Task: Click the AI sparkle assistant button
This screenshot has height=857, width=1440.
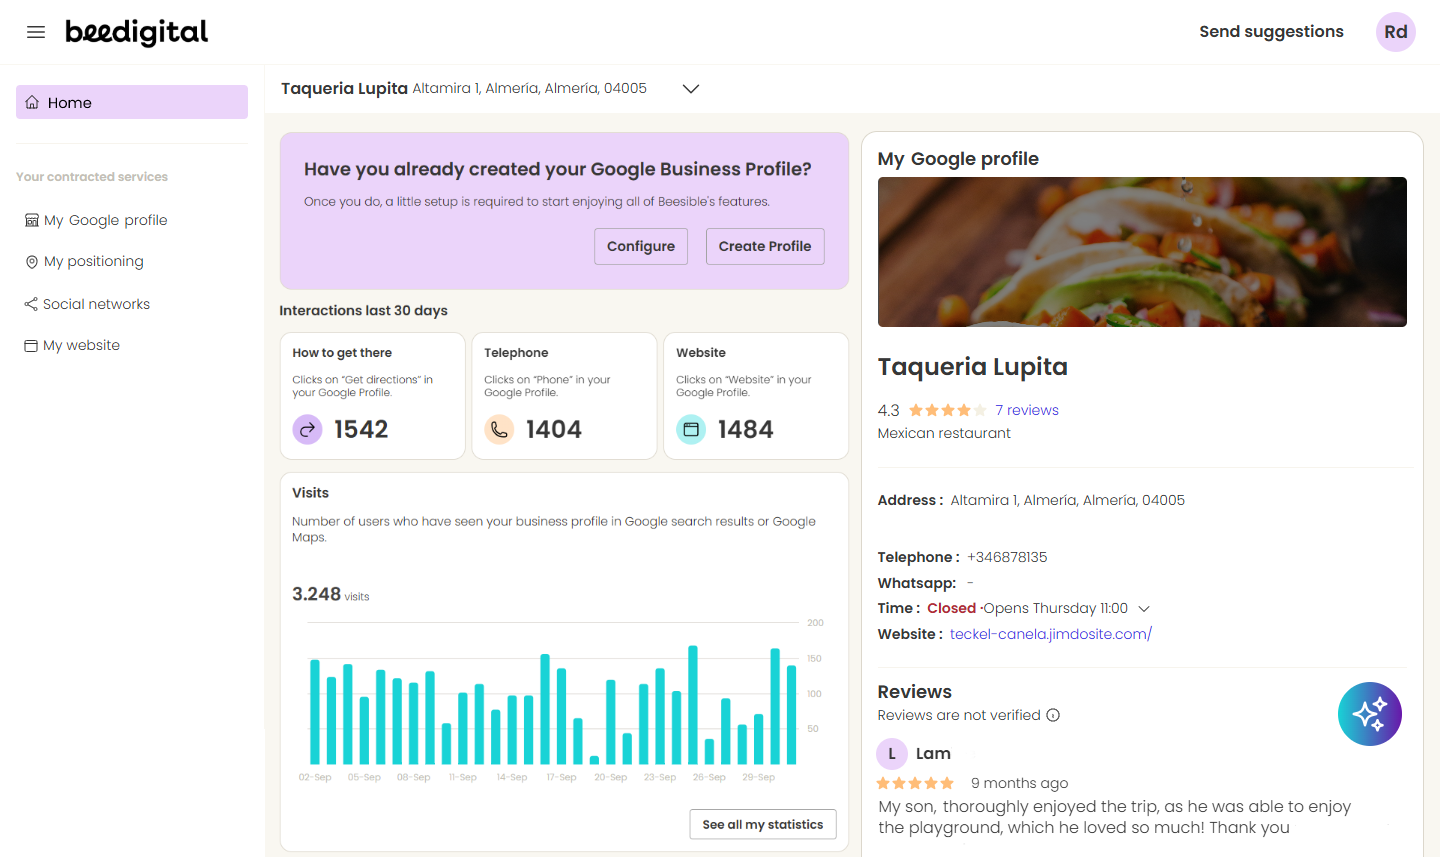Action: click(1369, 714)
